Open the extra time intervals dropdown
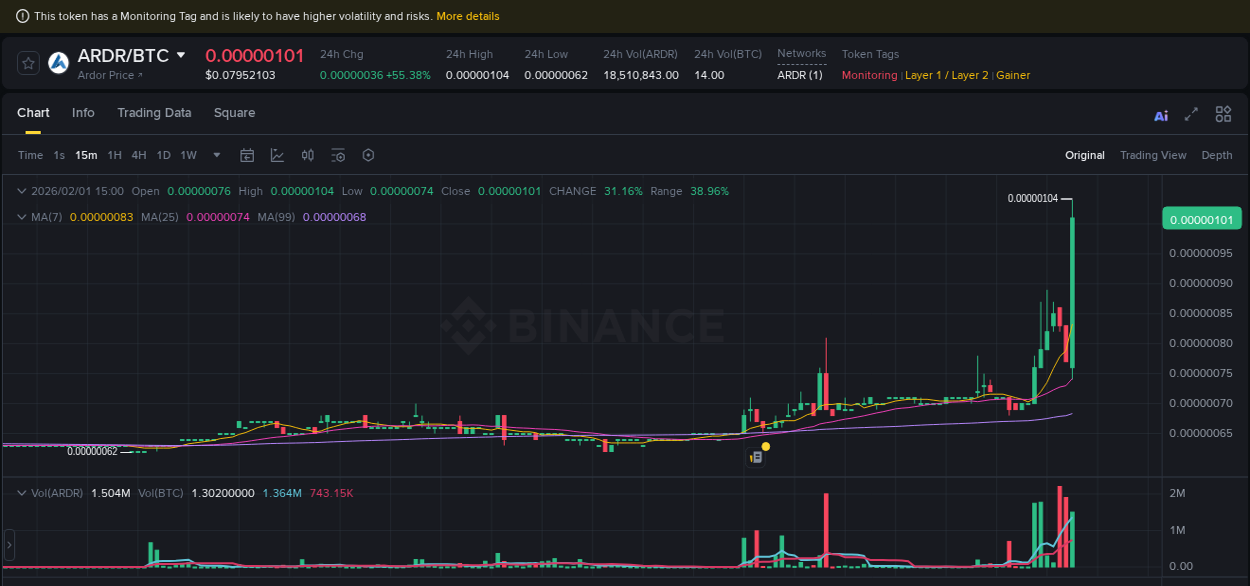 click(x=216, y=155)
